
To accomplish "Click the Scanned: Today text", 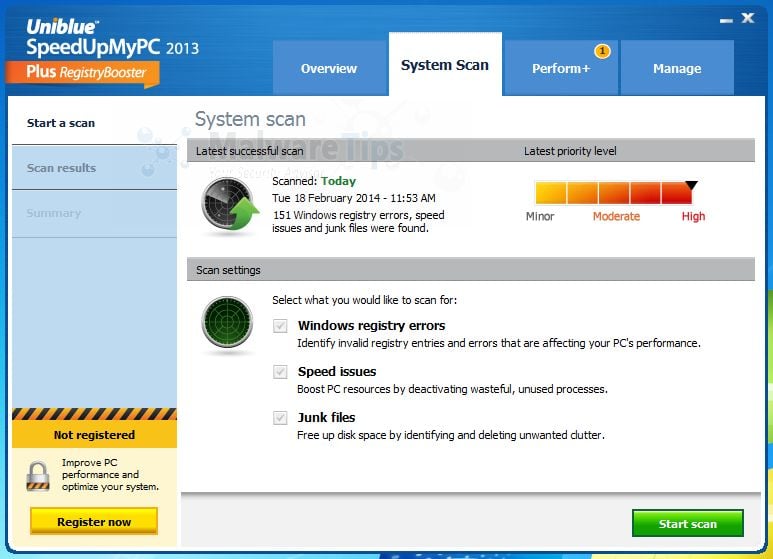I will click(x=314, y=181).
